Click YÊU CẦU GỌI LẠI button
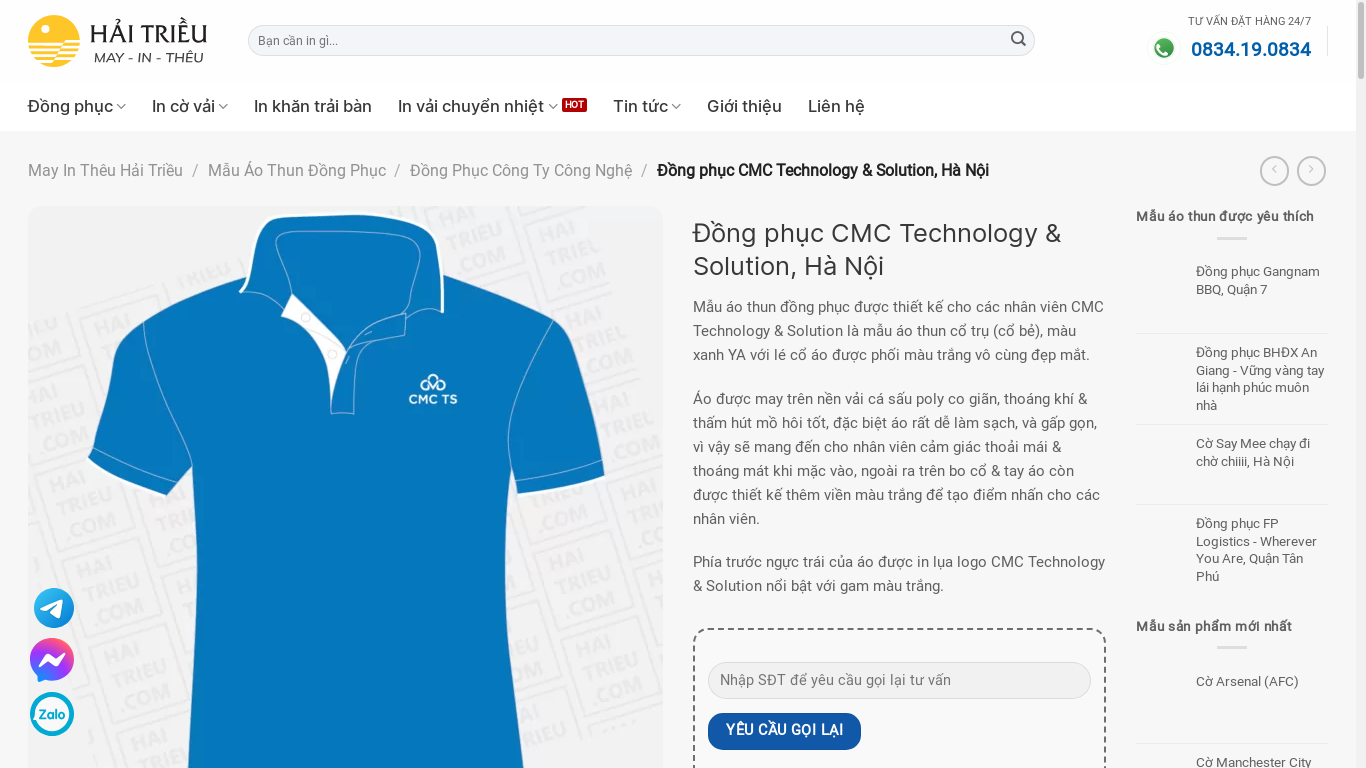The height and width of the screenshot is (768, 1366). [x=784, y=731]
